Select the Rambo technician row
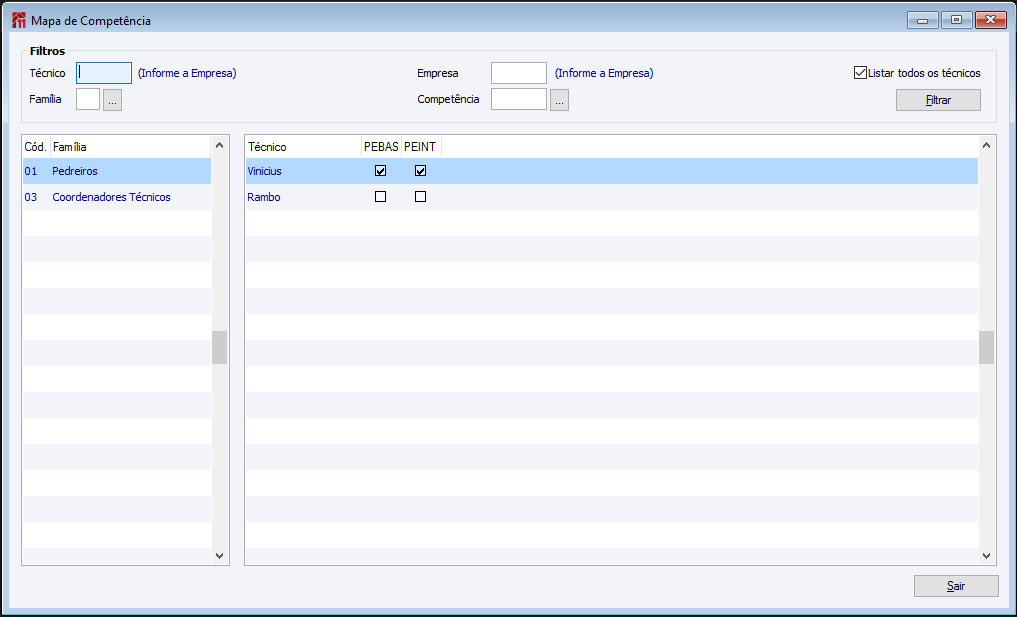The width and height of the screenshot is (1017, 617). pyautogui.click(x=612, y=197)
